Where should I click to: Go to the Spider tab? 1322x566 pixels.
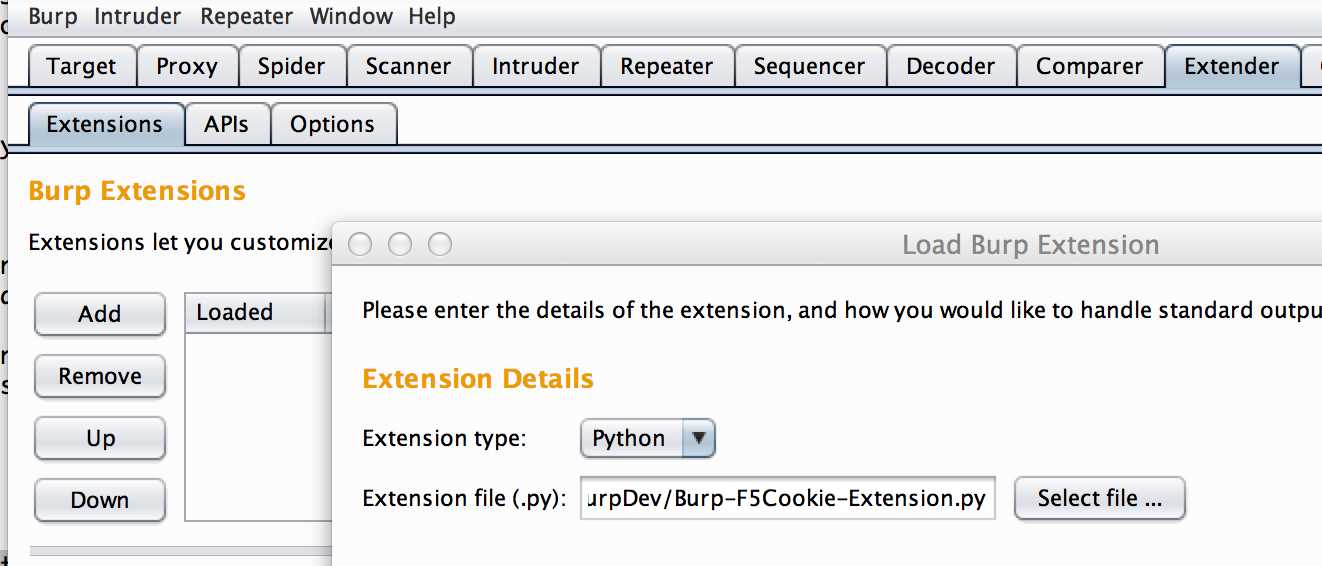(x=291, y=66)
